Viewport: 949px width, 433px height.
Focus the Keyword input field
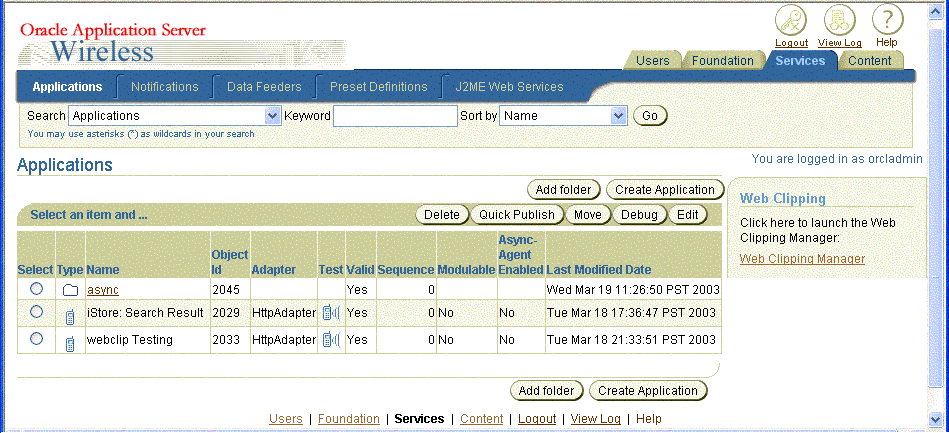coord(395,116)
